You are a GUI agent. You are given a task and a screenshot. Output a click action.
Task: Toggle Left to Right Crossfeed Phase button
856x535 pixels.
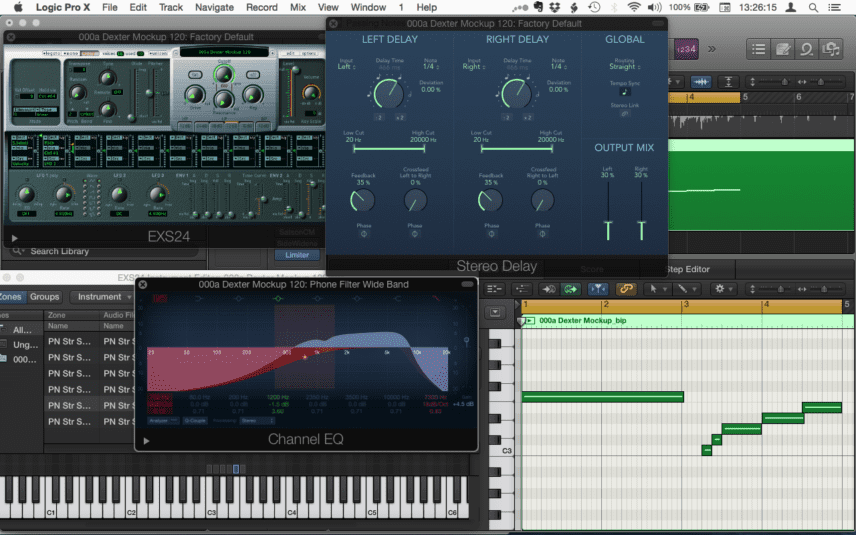coord(415,234)
